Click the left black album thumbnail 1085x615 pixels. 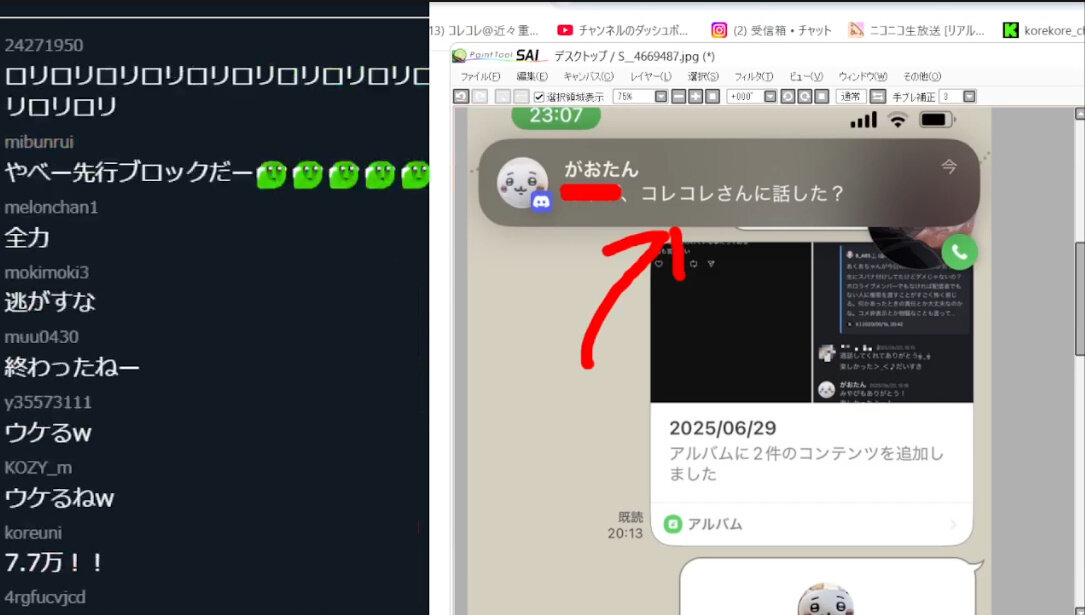click(x=731, y=322)
